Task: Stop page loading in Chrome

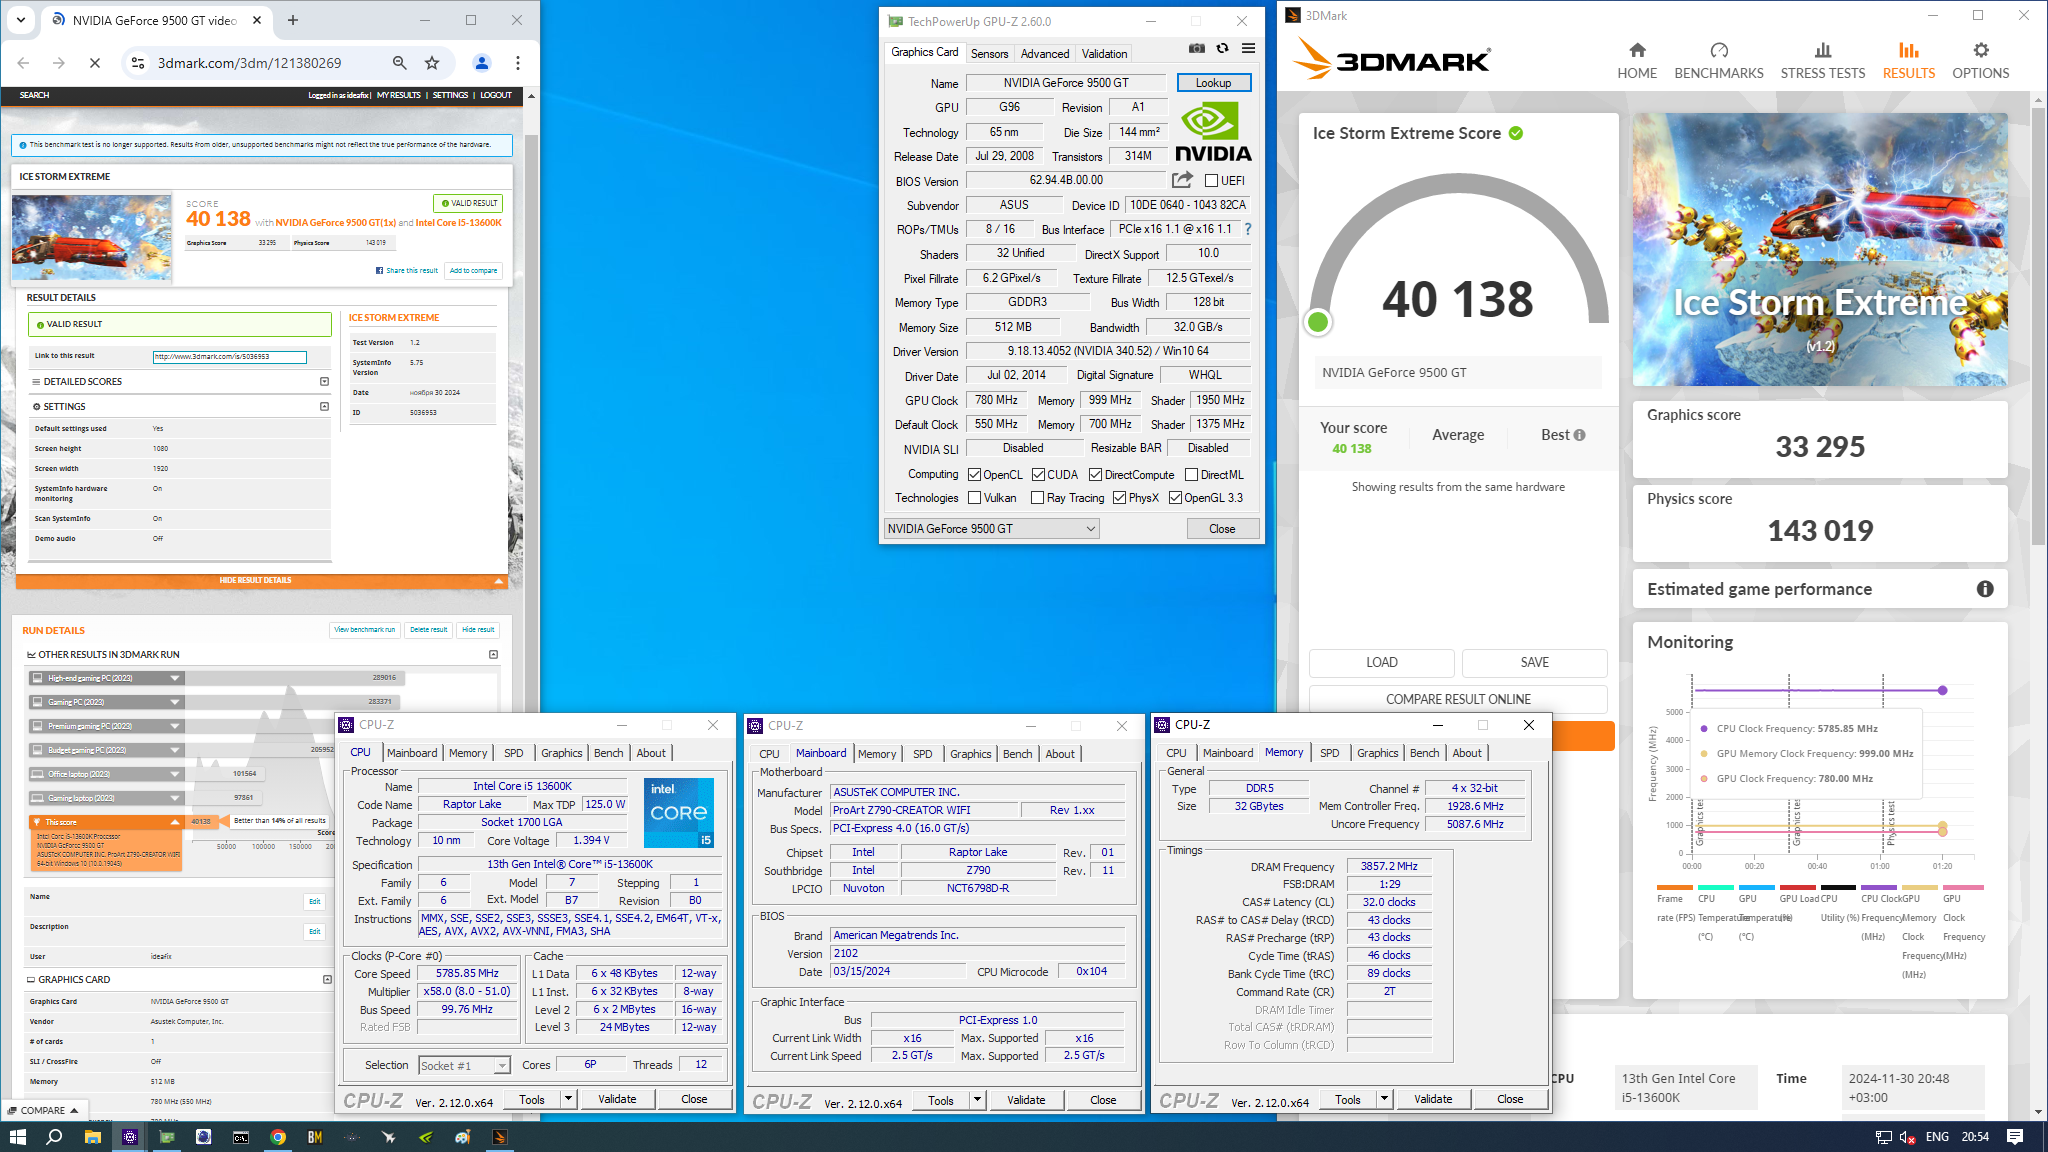Action: pos(95,63)
